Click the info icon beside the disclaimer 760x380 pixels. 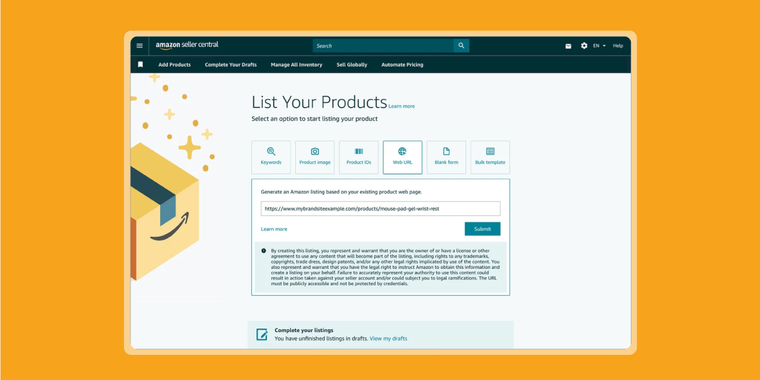pyautogui.click(x=264, y=251)
